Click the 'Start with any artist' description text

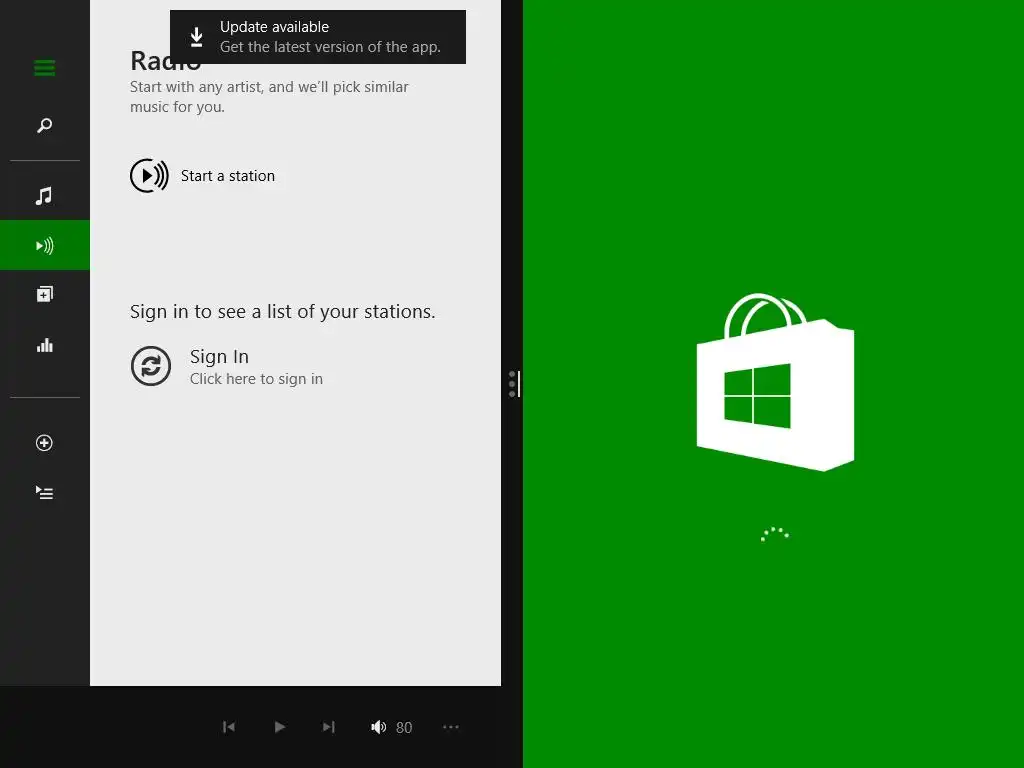(x=269, y=97)
